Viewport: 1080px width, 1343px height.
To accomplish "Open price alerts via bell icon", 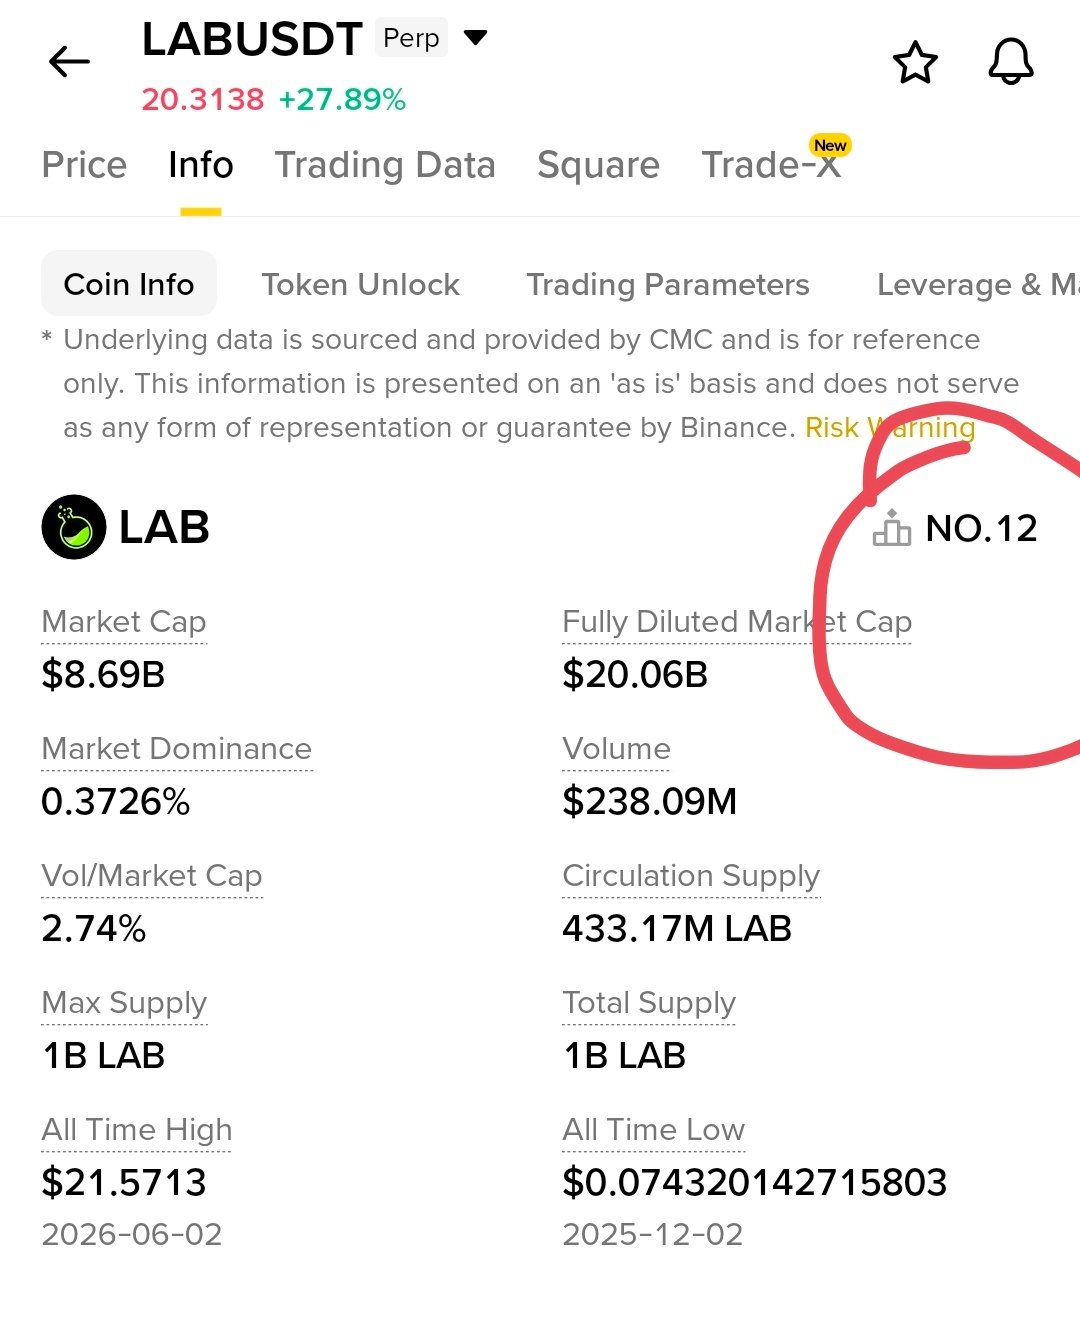I will click(1011, 62).
